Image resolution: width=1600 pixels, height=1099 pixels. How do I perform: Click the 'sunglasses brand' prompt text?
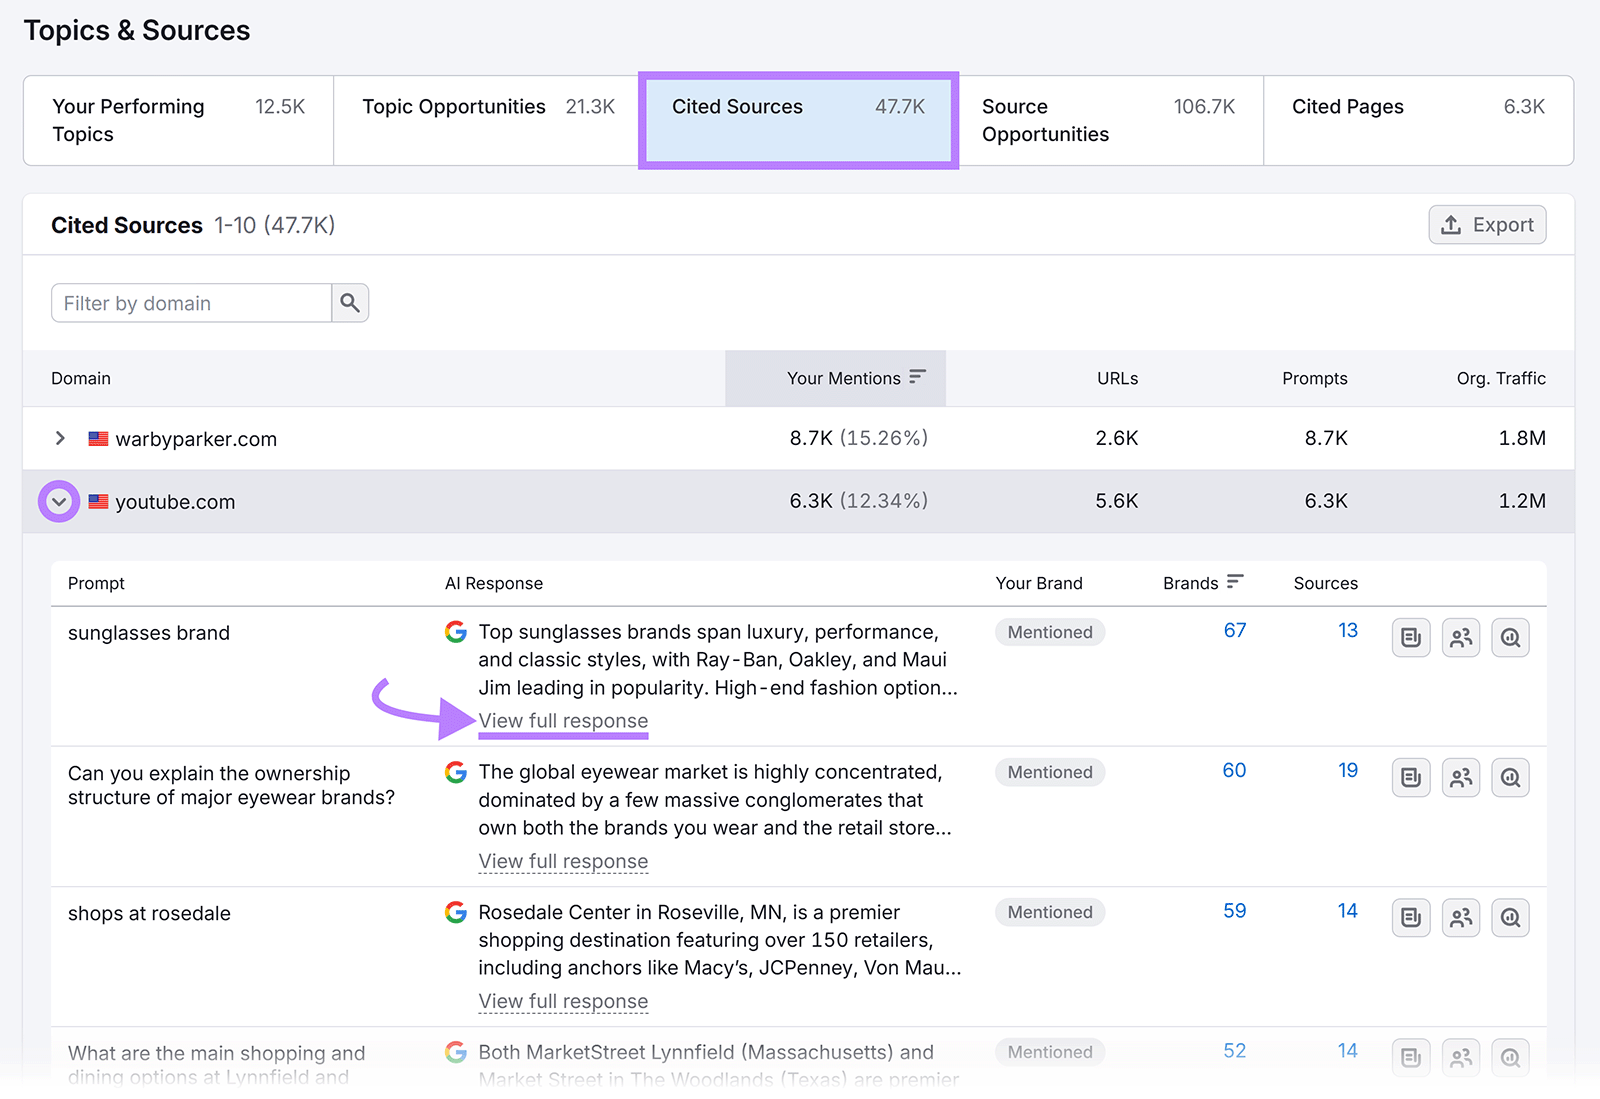coord(149,633)
